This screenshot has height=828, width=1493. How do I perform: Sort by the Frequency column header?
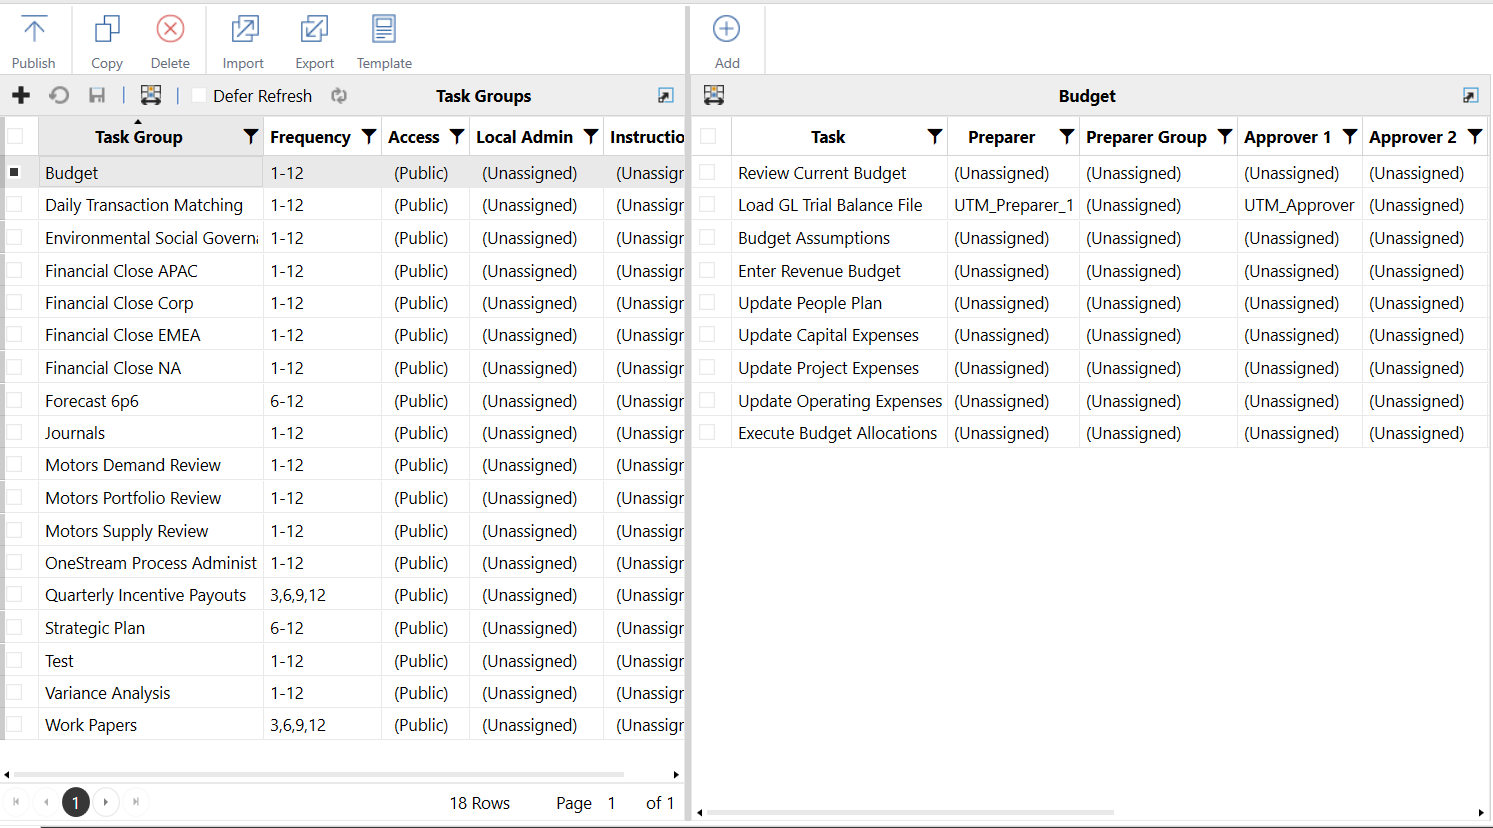[x=310, y=137]
